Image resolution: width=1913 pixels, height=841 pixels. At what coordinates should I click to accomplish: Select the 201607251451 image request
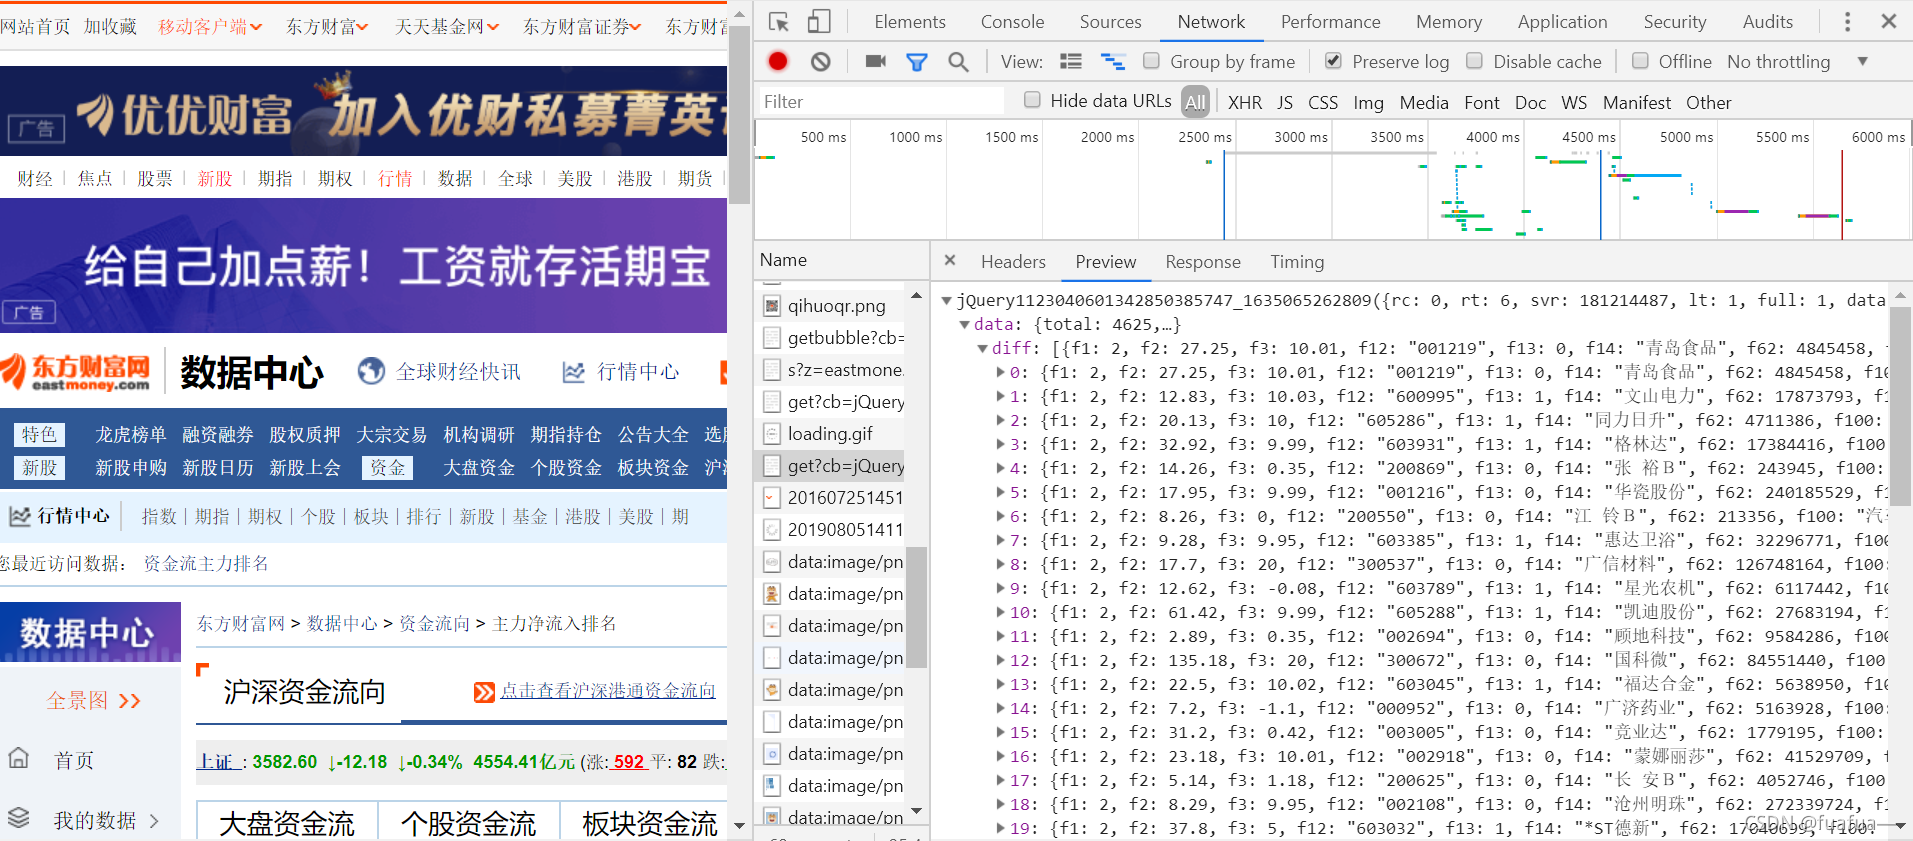tap(834, 497)
